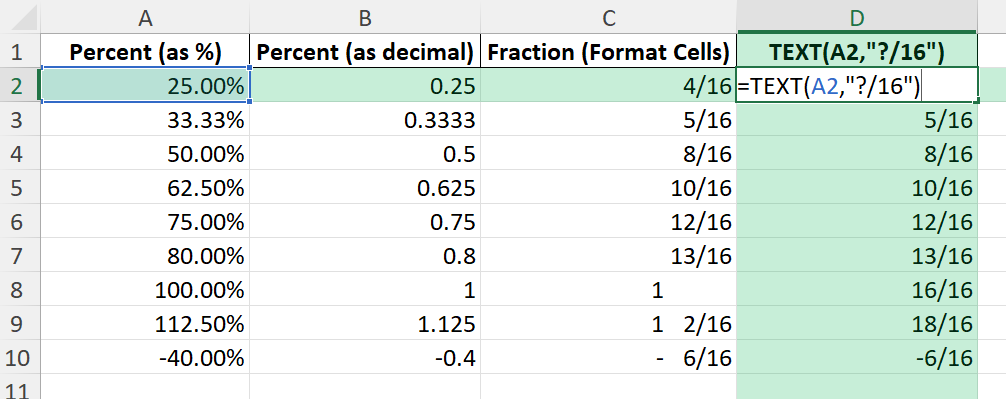The width and height of the screenshot is (1006, 399).
Task: Click cell B8 showing 1
Action: coord(365,289)
